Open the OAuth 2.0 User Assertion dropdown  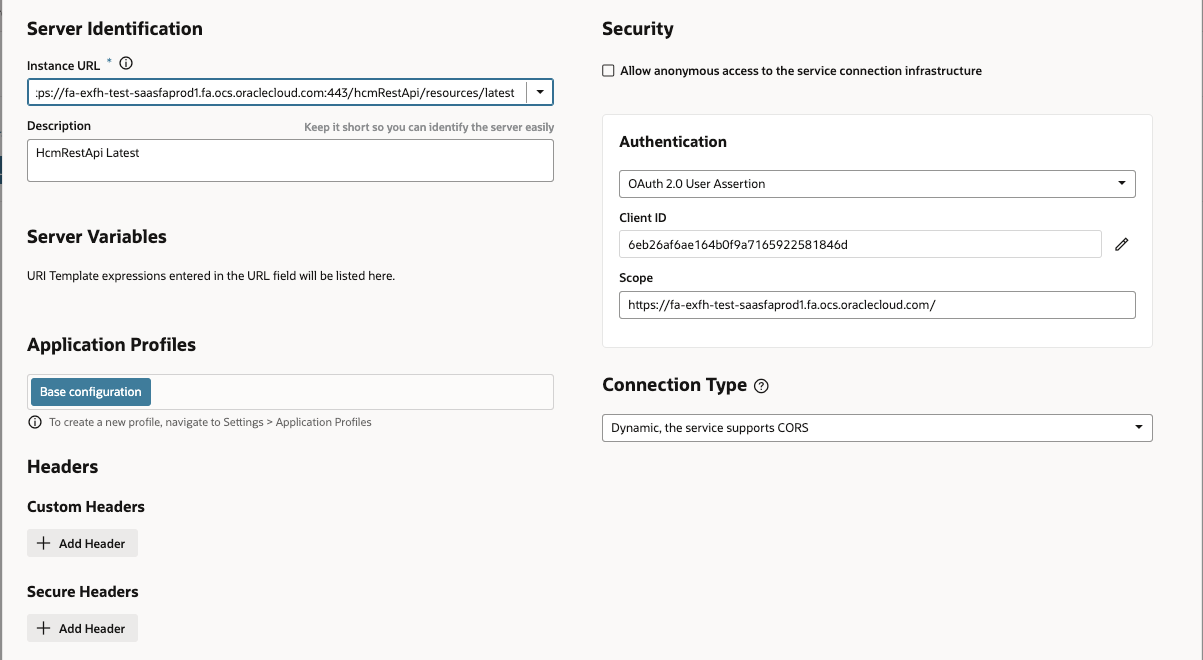point(876,184)
